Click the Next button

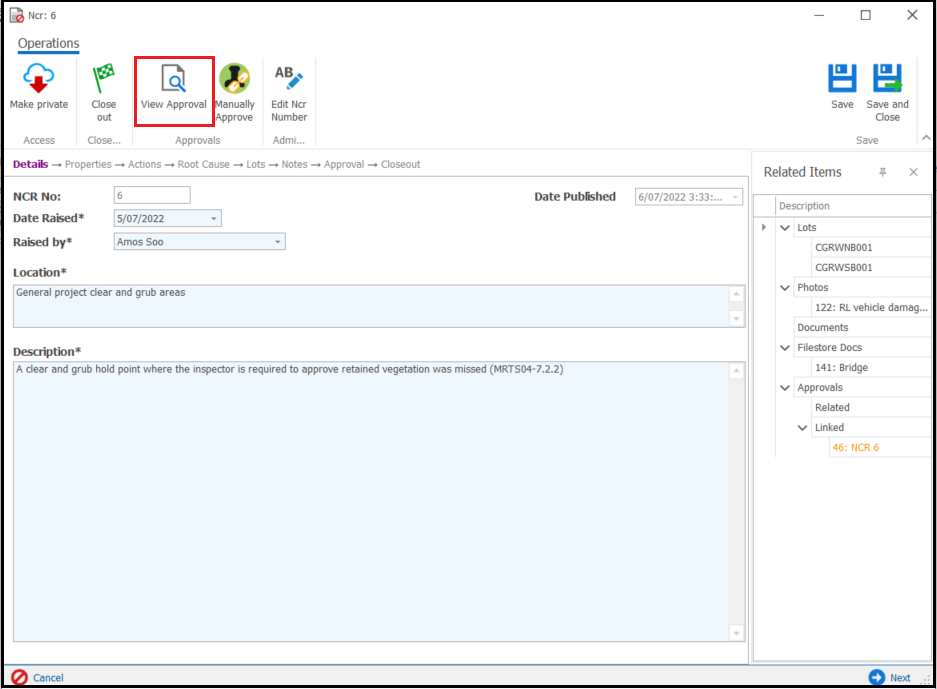(890, 677)
